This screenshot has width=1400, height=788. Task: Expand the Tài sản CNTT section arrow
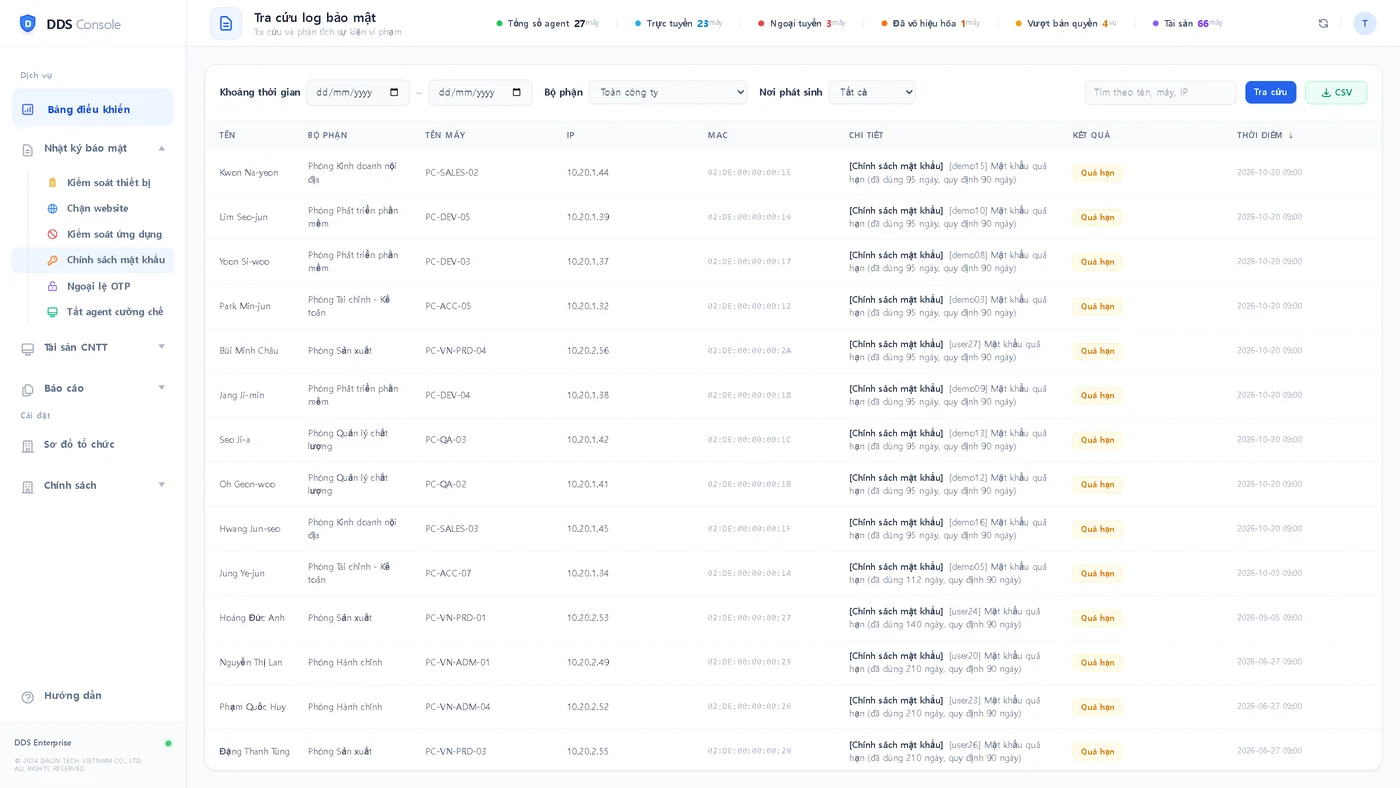click(162, 347)
